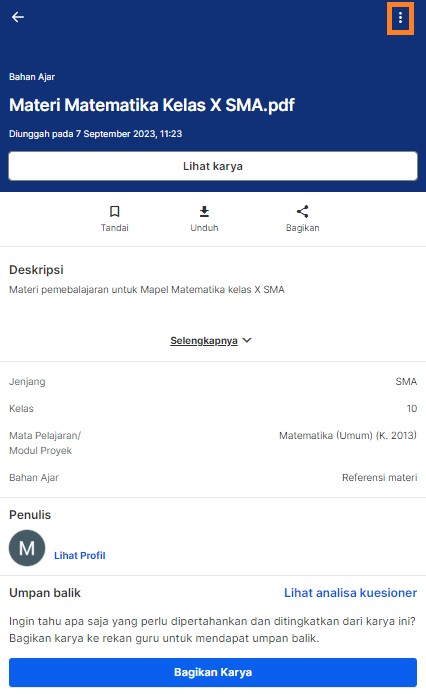Screen dimensions: 426x694
Task: Tap the Tandai bookmark icon
Action: click(x=115, y=212)
